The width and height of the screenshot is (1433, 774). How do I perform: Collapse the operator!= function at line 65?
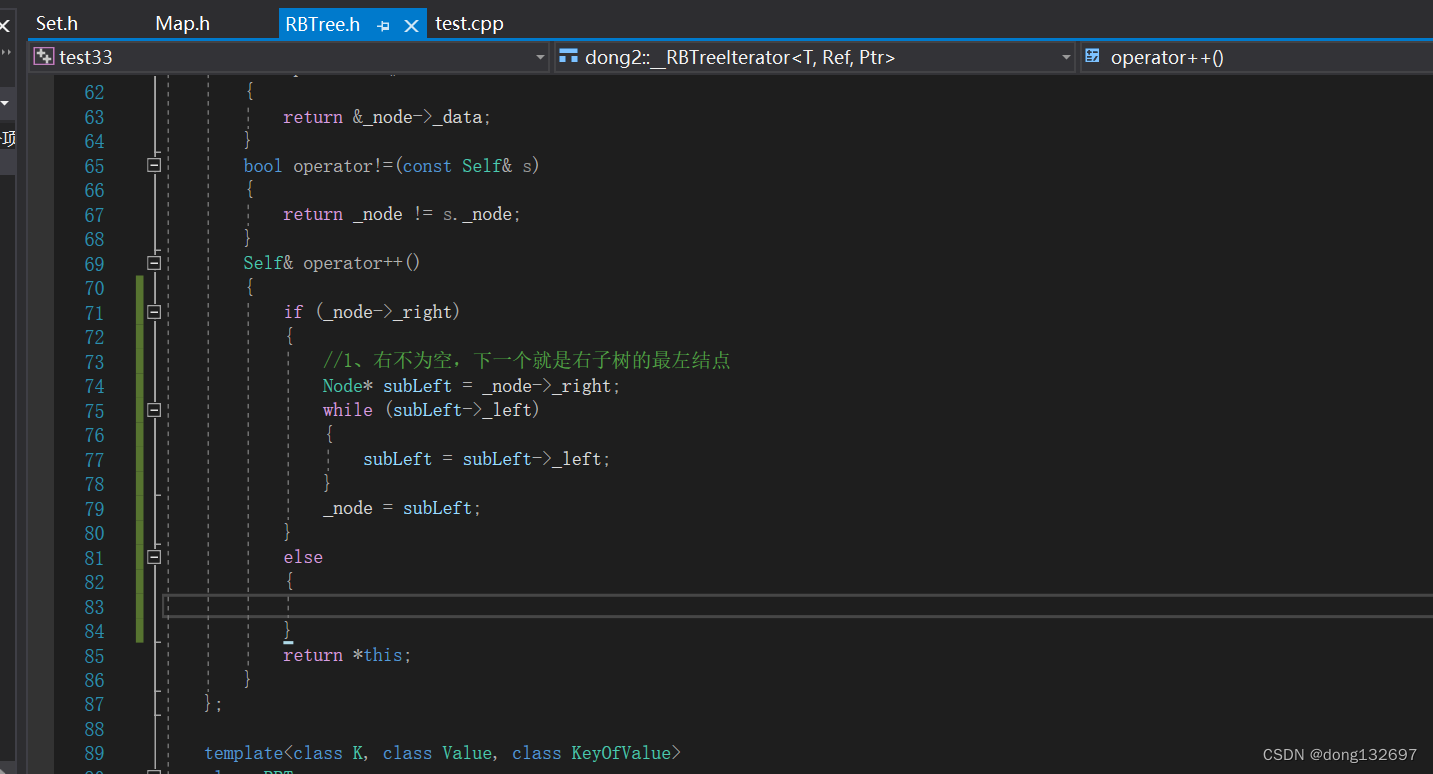(x=154, y=165)
